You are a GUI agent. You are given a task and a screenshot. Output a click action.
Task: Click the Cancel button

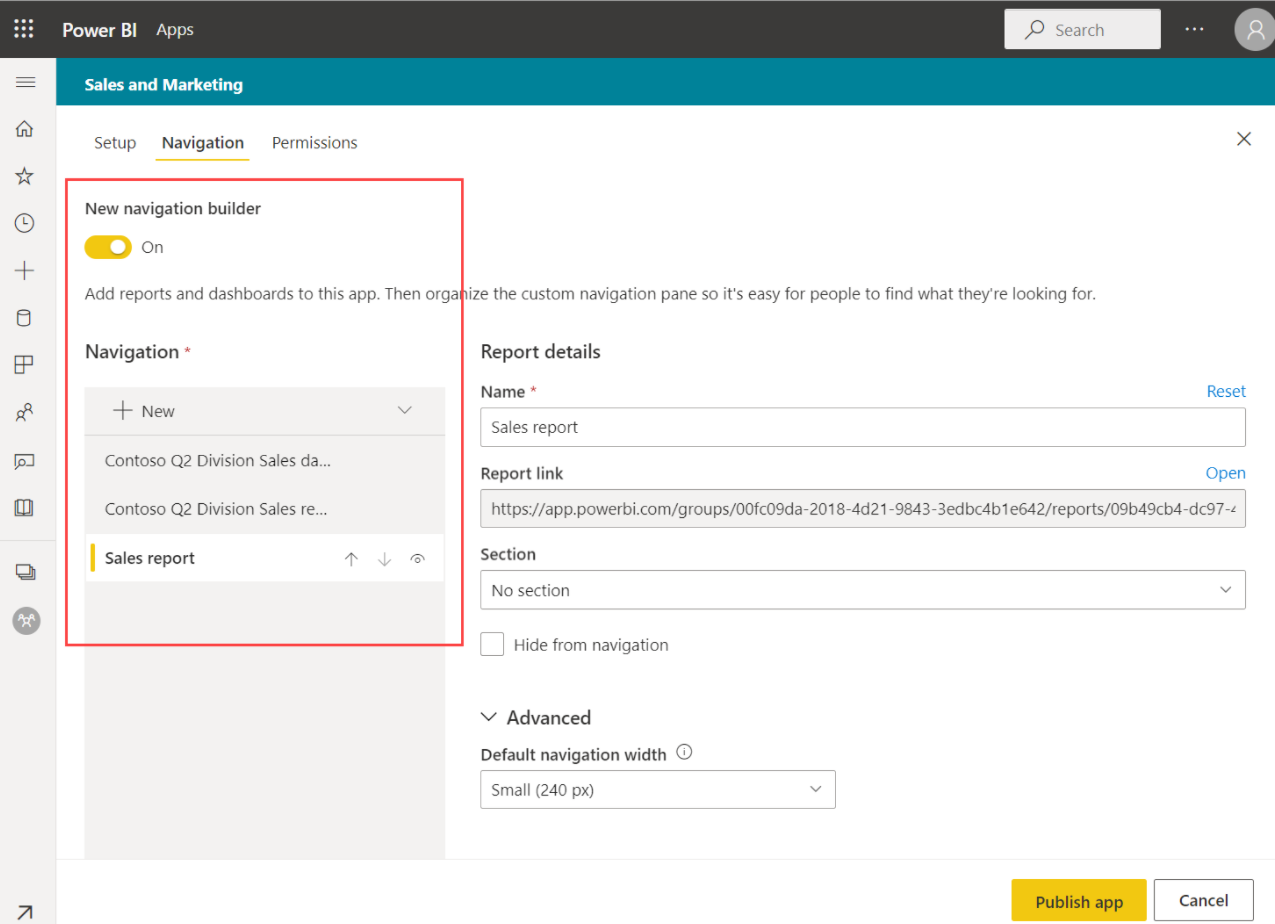(x=1204, y=901)
